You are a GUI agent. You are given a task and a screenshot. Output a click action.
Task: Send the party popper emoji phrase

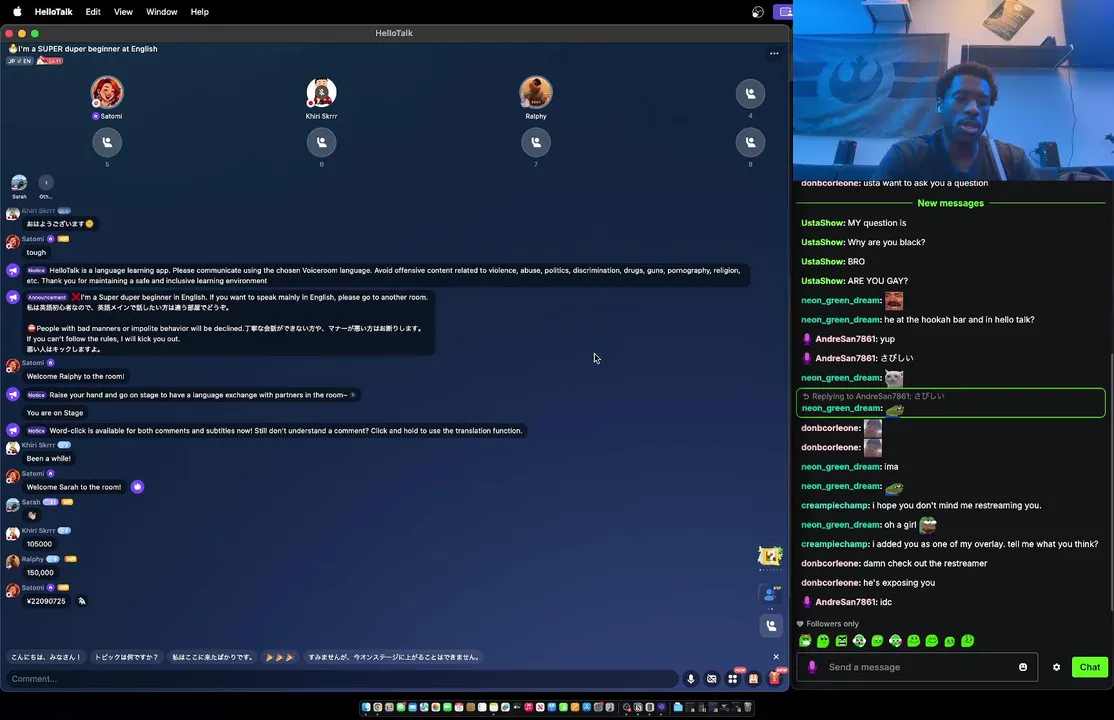279,657
